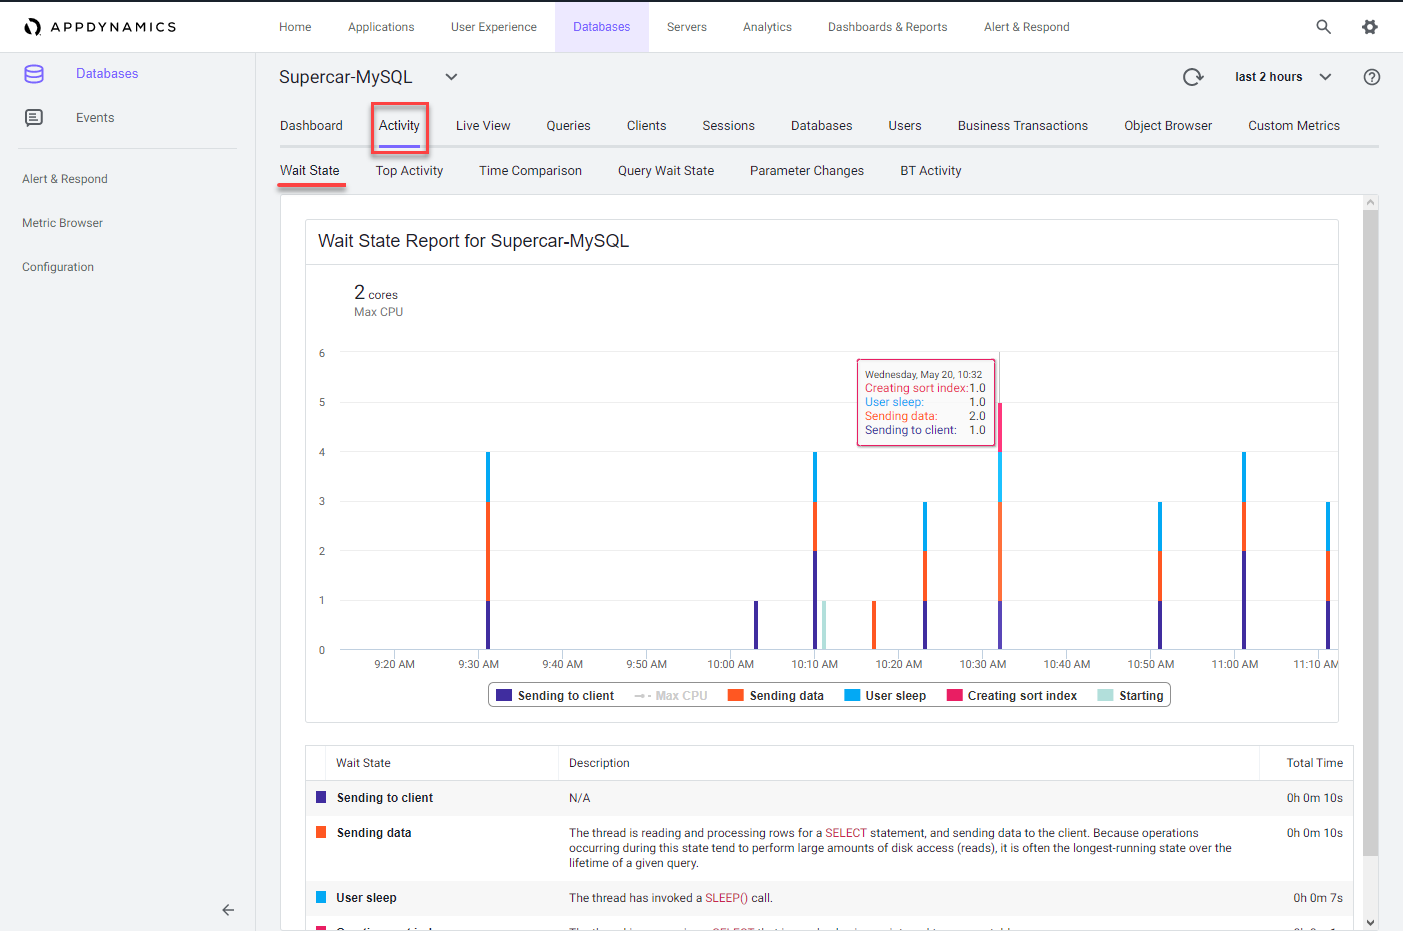Switch to the Clients tab
Viewport: 1403px width, 931px height.
646,126
